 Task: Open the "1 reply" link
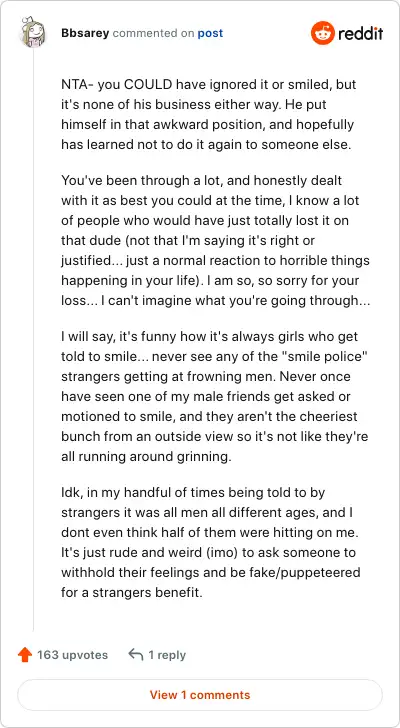(167, 655)
